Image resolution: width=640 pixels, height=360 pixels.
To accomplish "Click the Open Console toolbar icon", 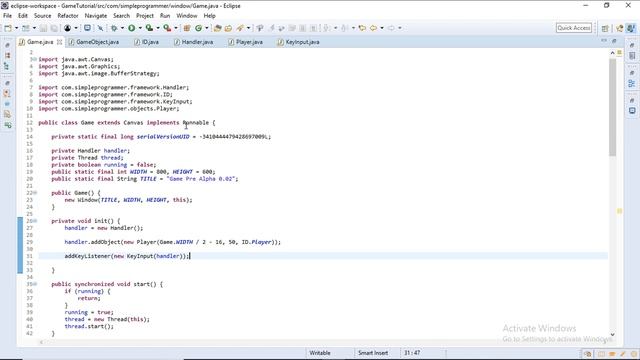I will (87, 28).
